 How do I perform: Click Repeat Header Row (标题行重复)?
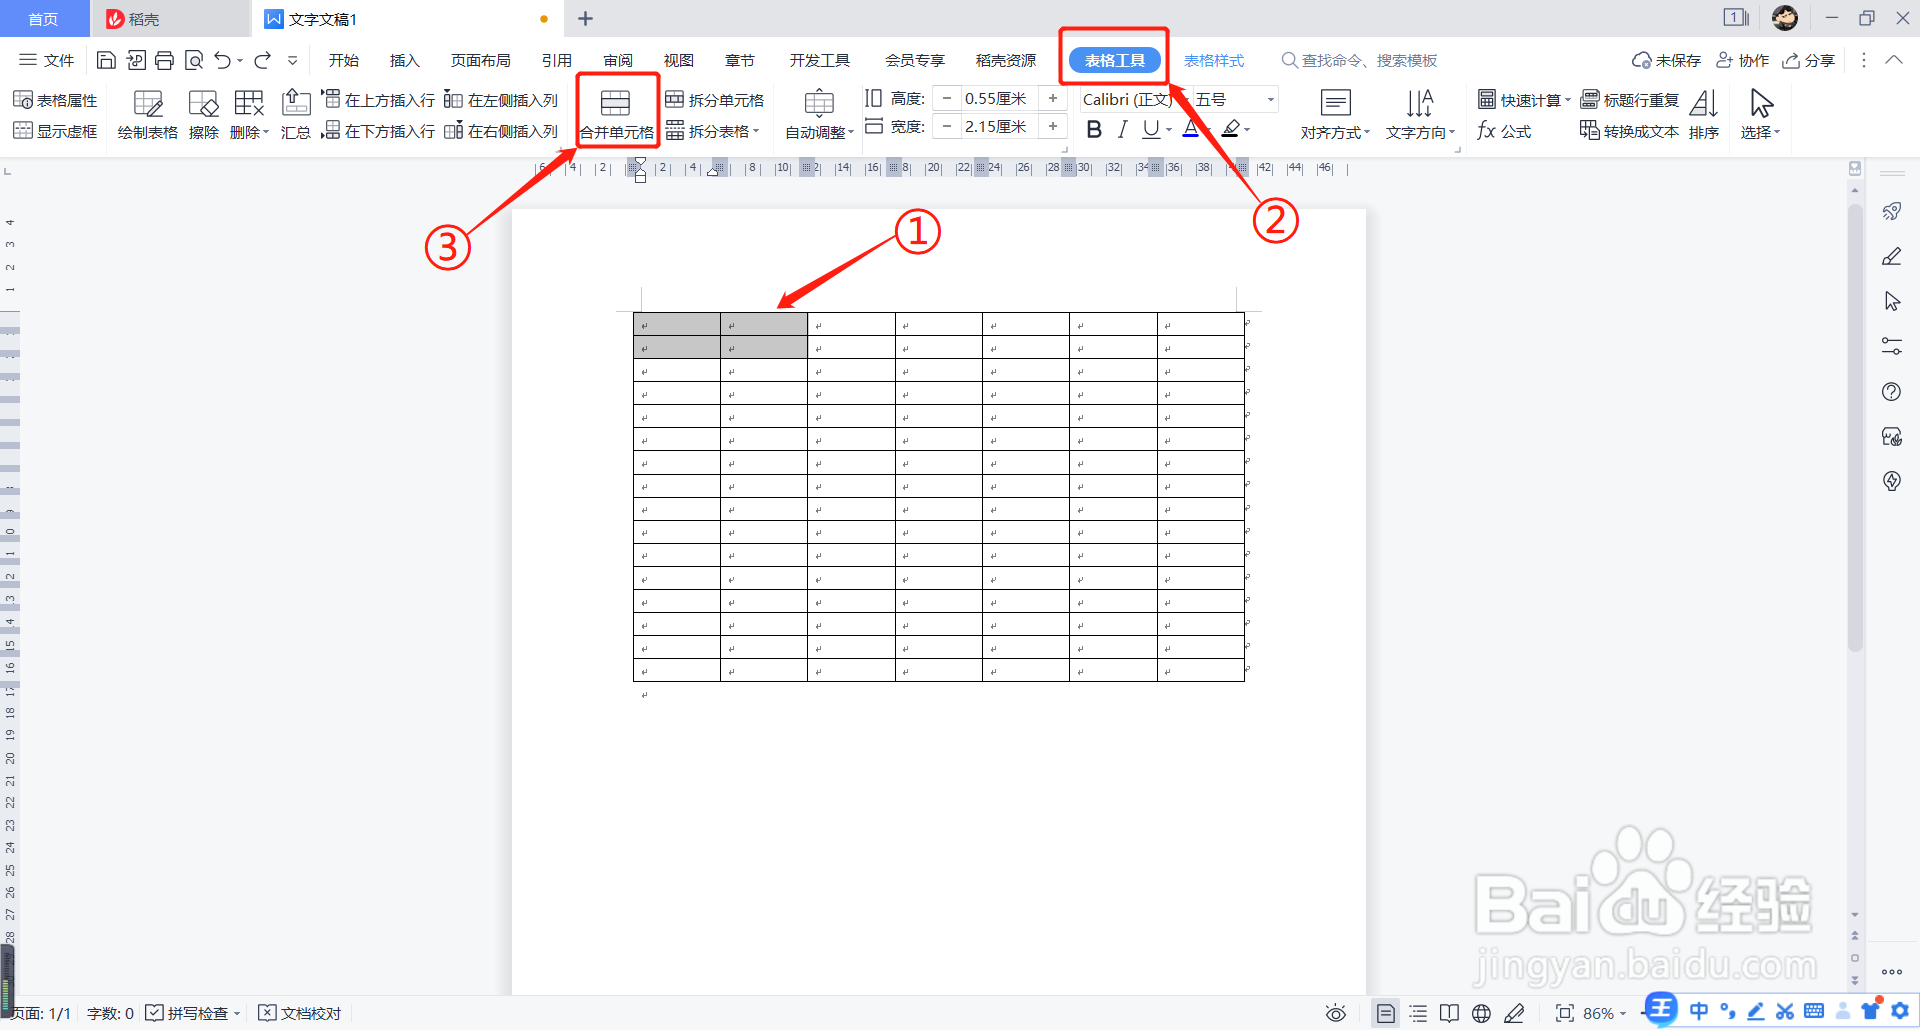(1629, 100)
